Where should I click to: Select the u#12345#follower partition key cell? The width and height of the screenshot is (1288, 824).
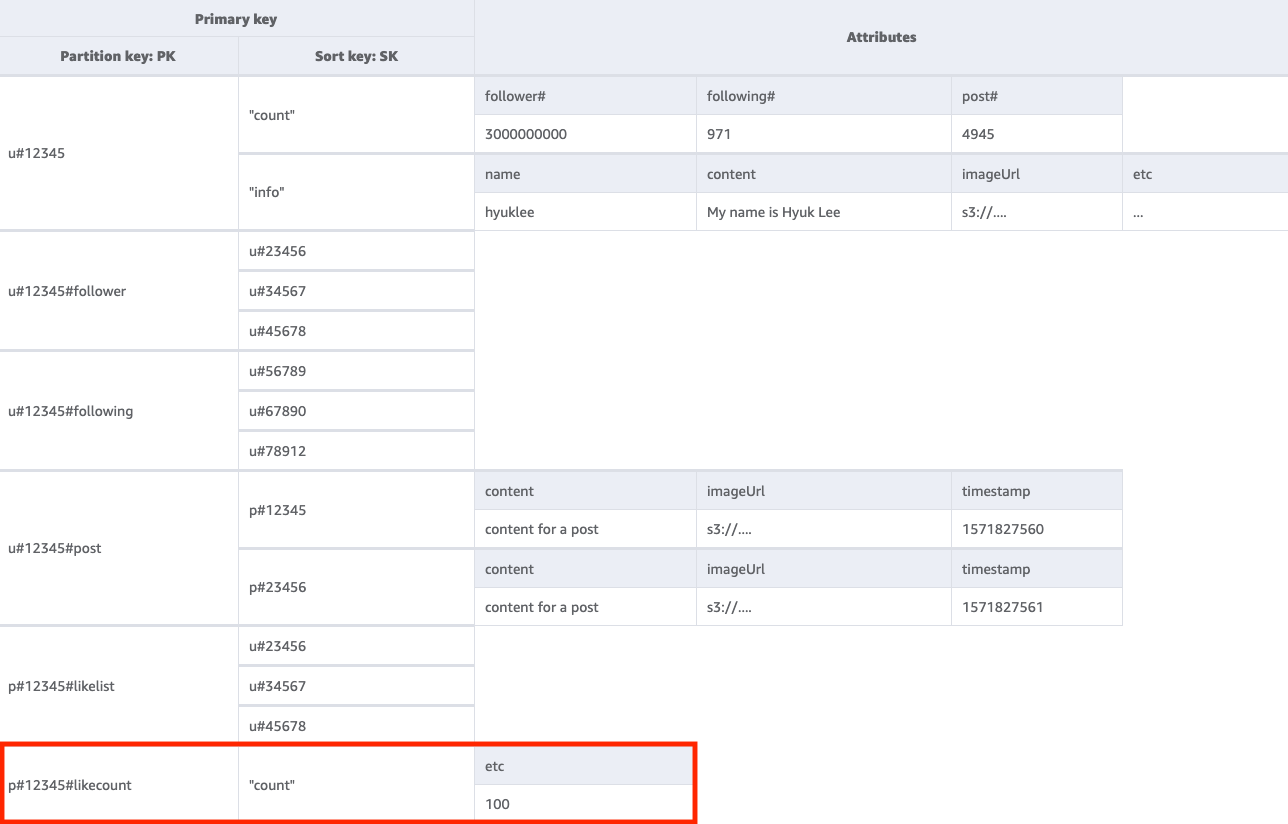coord(67,291)
